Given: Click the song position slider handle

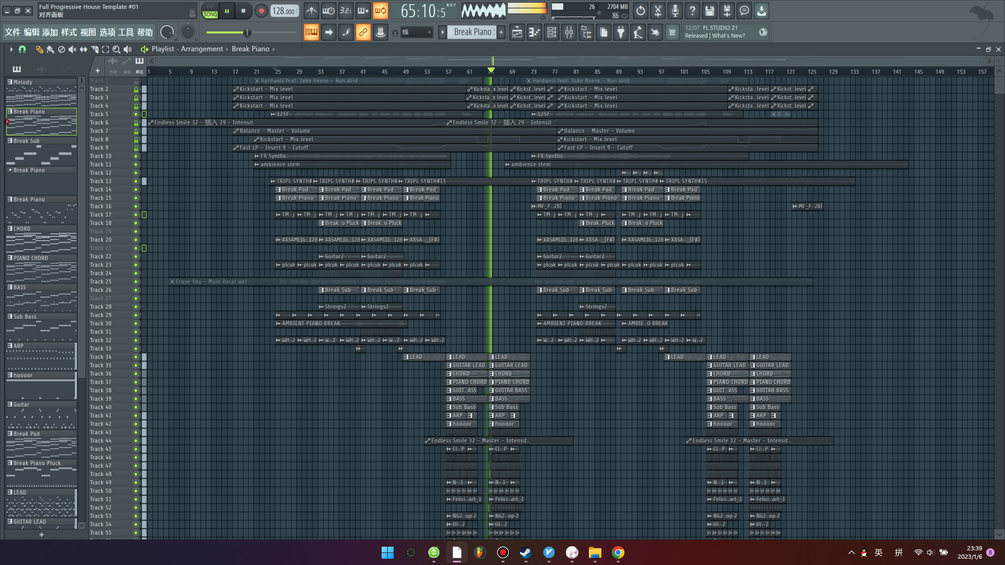Looking at the screenshot, I should pos(247,32).
